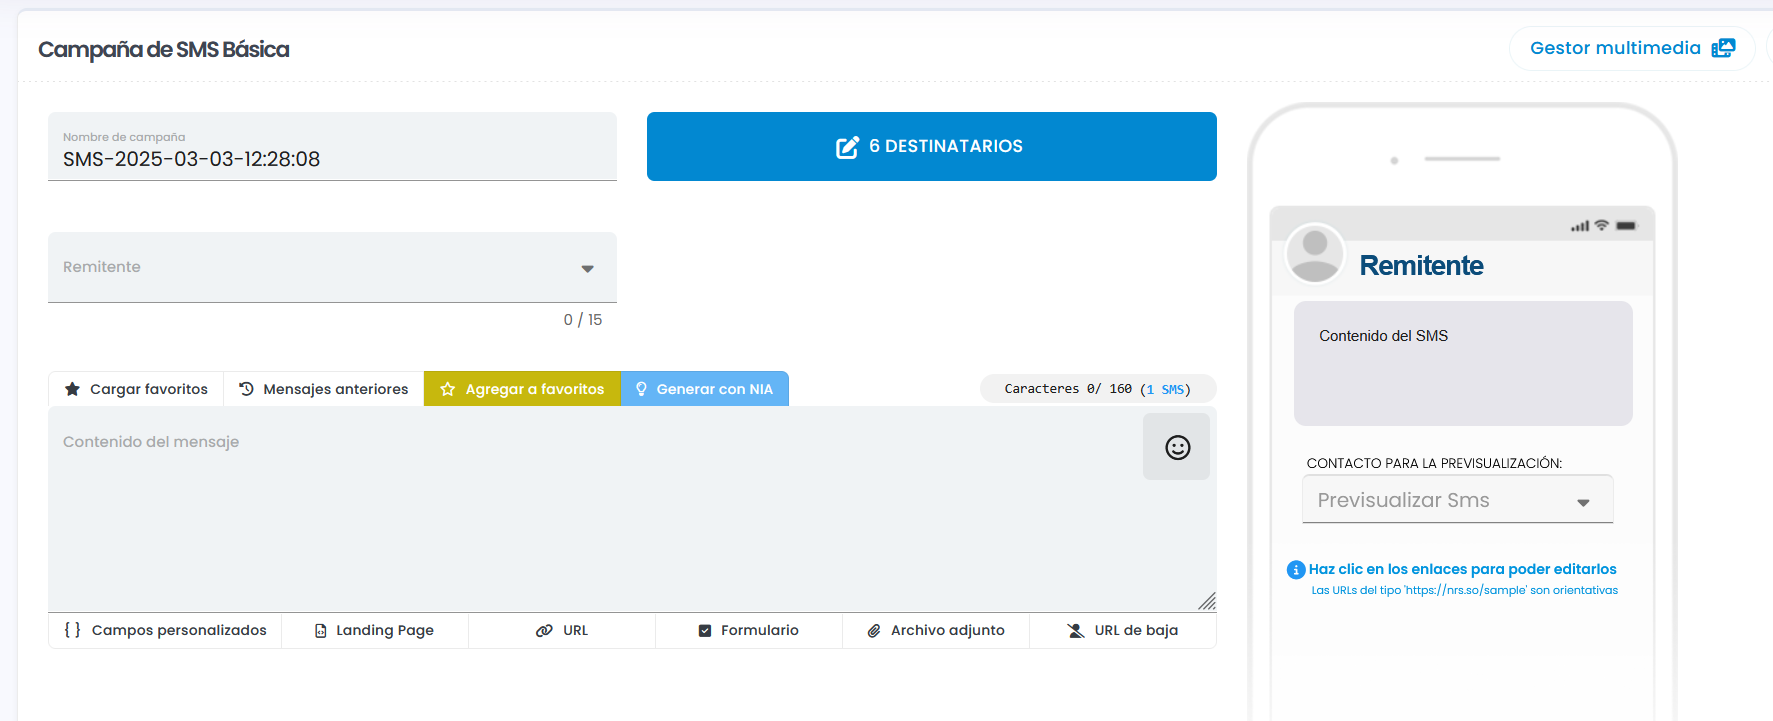Click Agregar a favoritos button
1773x721 pixels.
[522, 389]
